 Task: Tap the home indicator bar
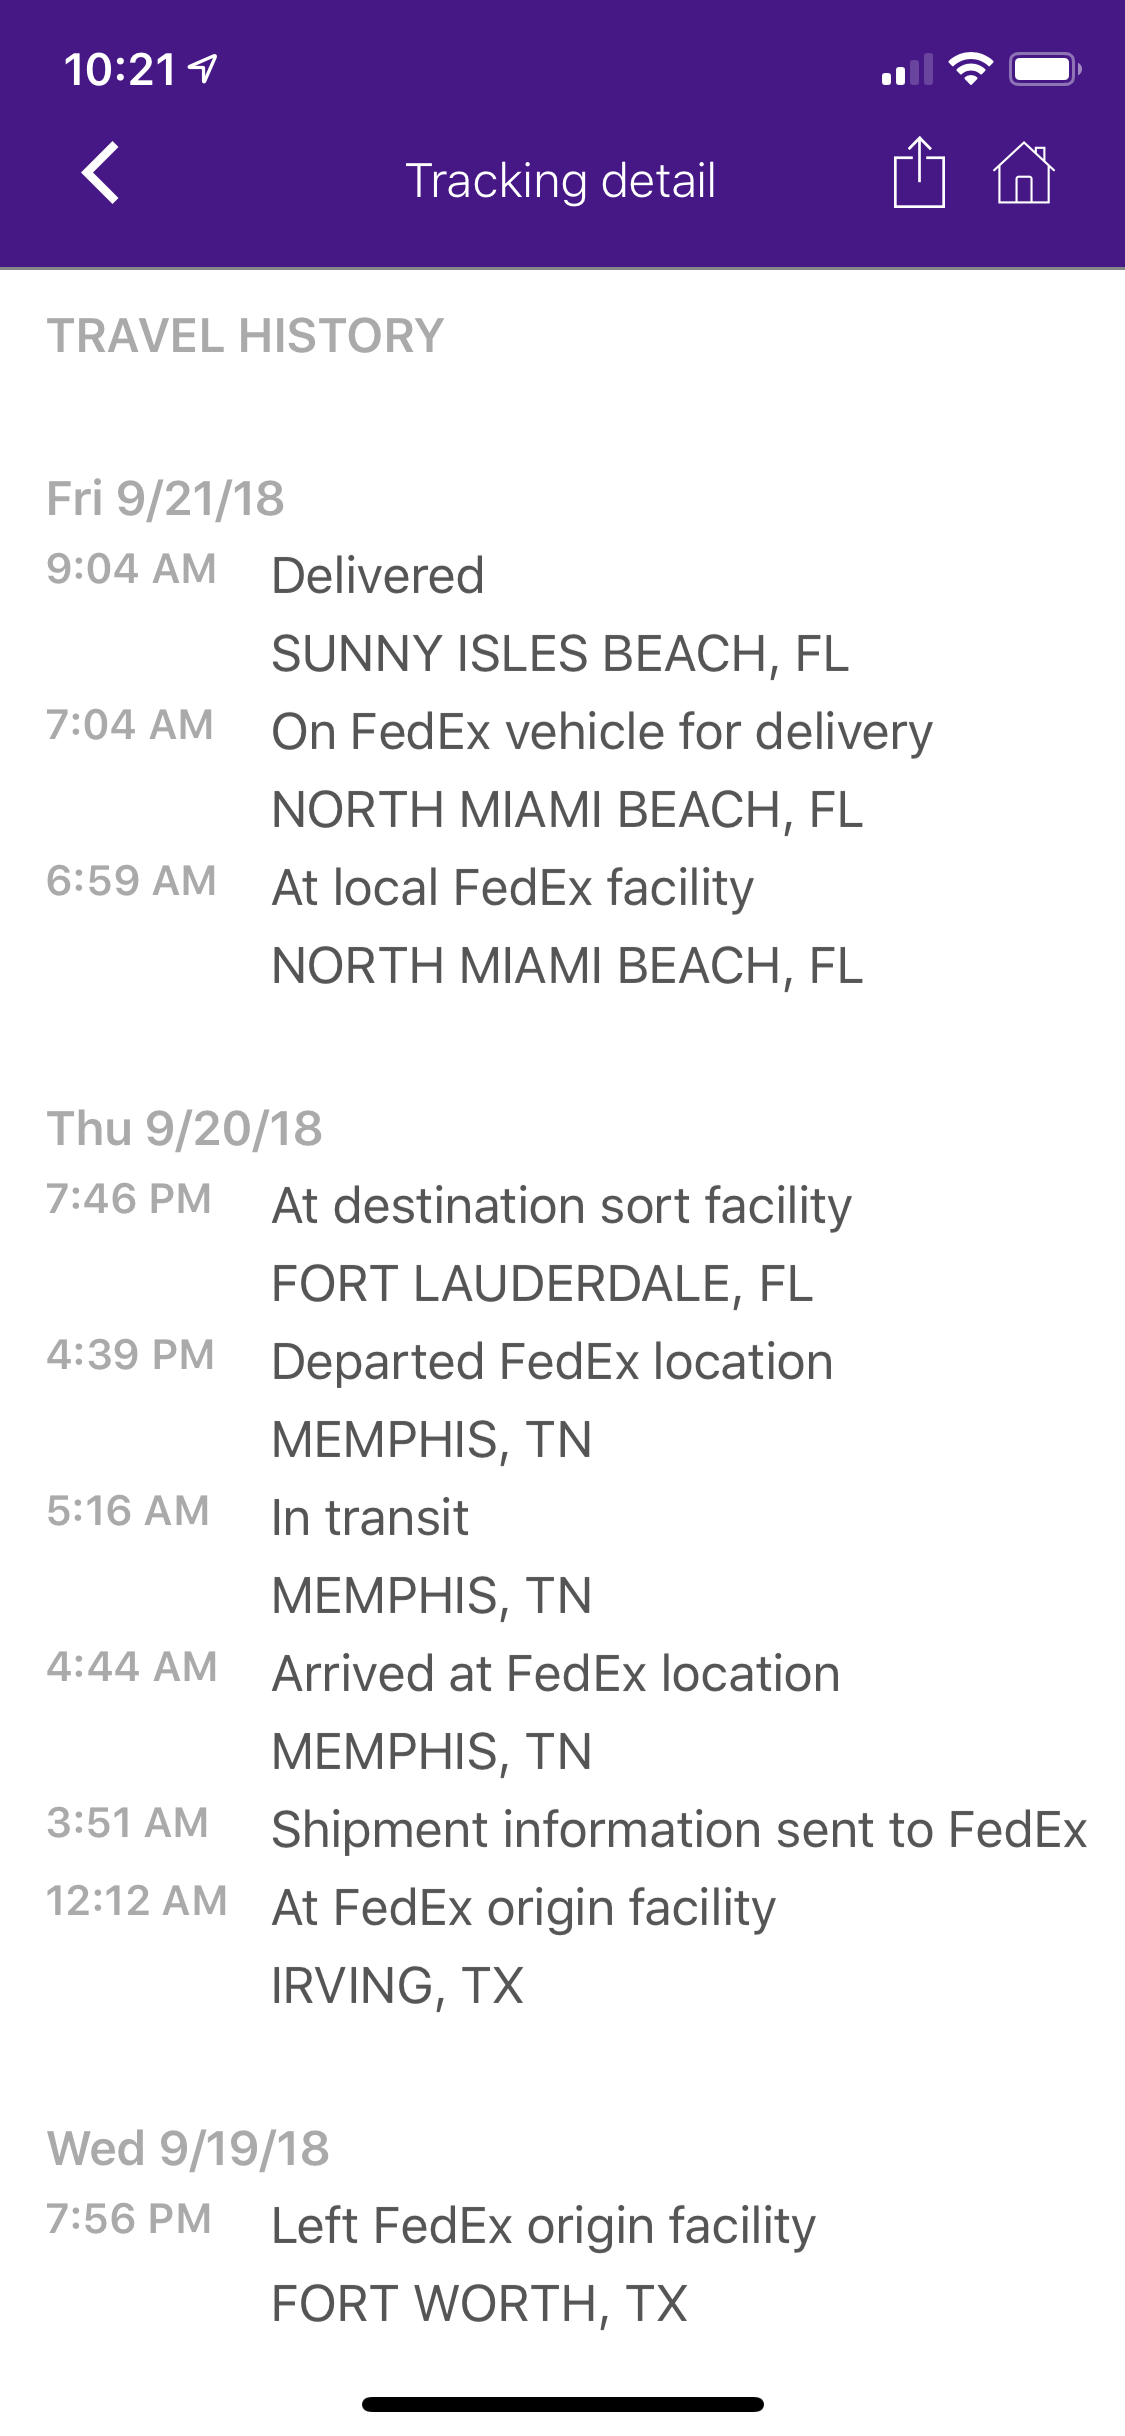563,2404
